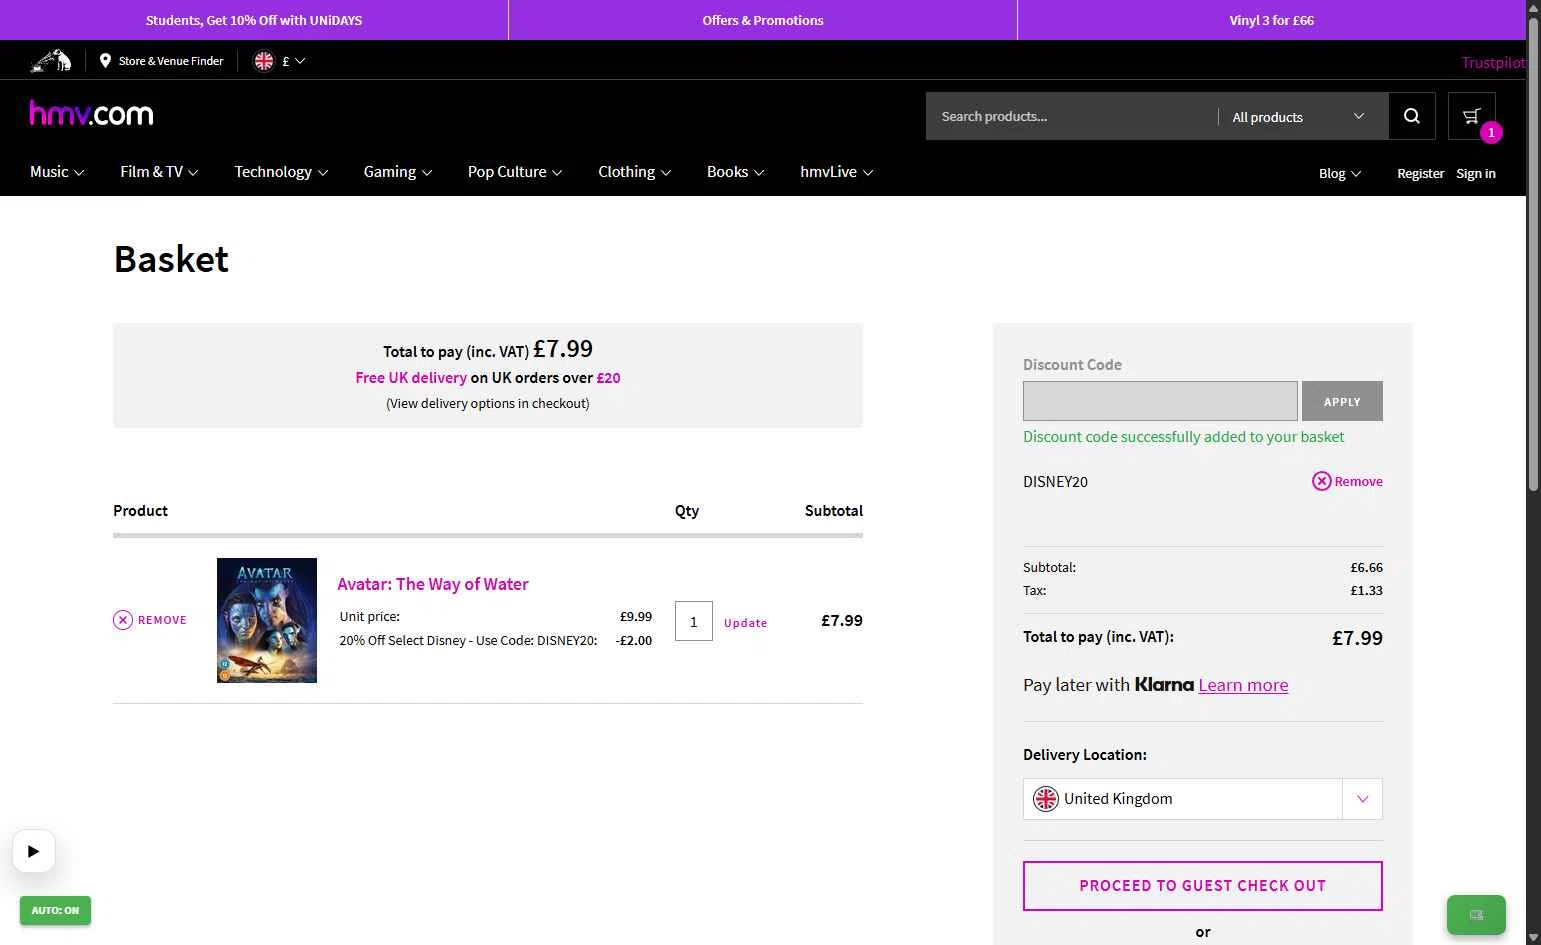1541x945 pixels.
Task: Click the UK flag in Delivery Location
Action: pyautogui.click(x=1046, y=799)
